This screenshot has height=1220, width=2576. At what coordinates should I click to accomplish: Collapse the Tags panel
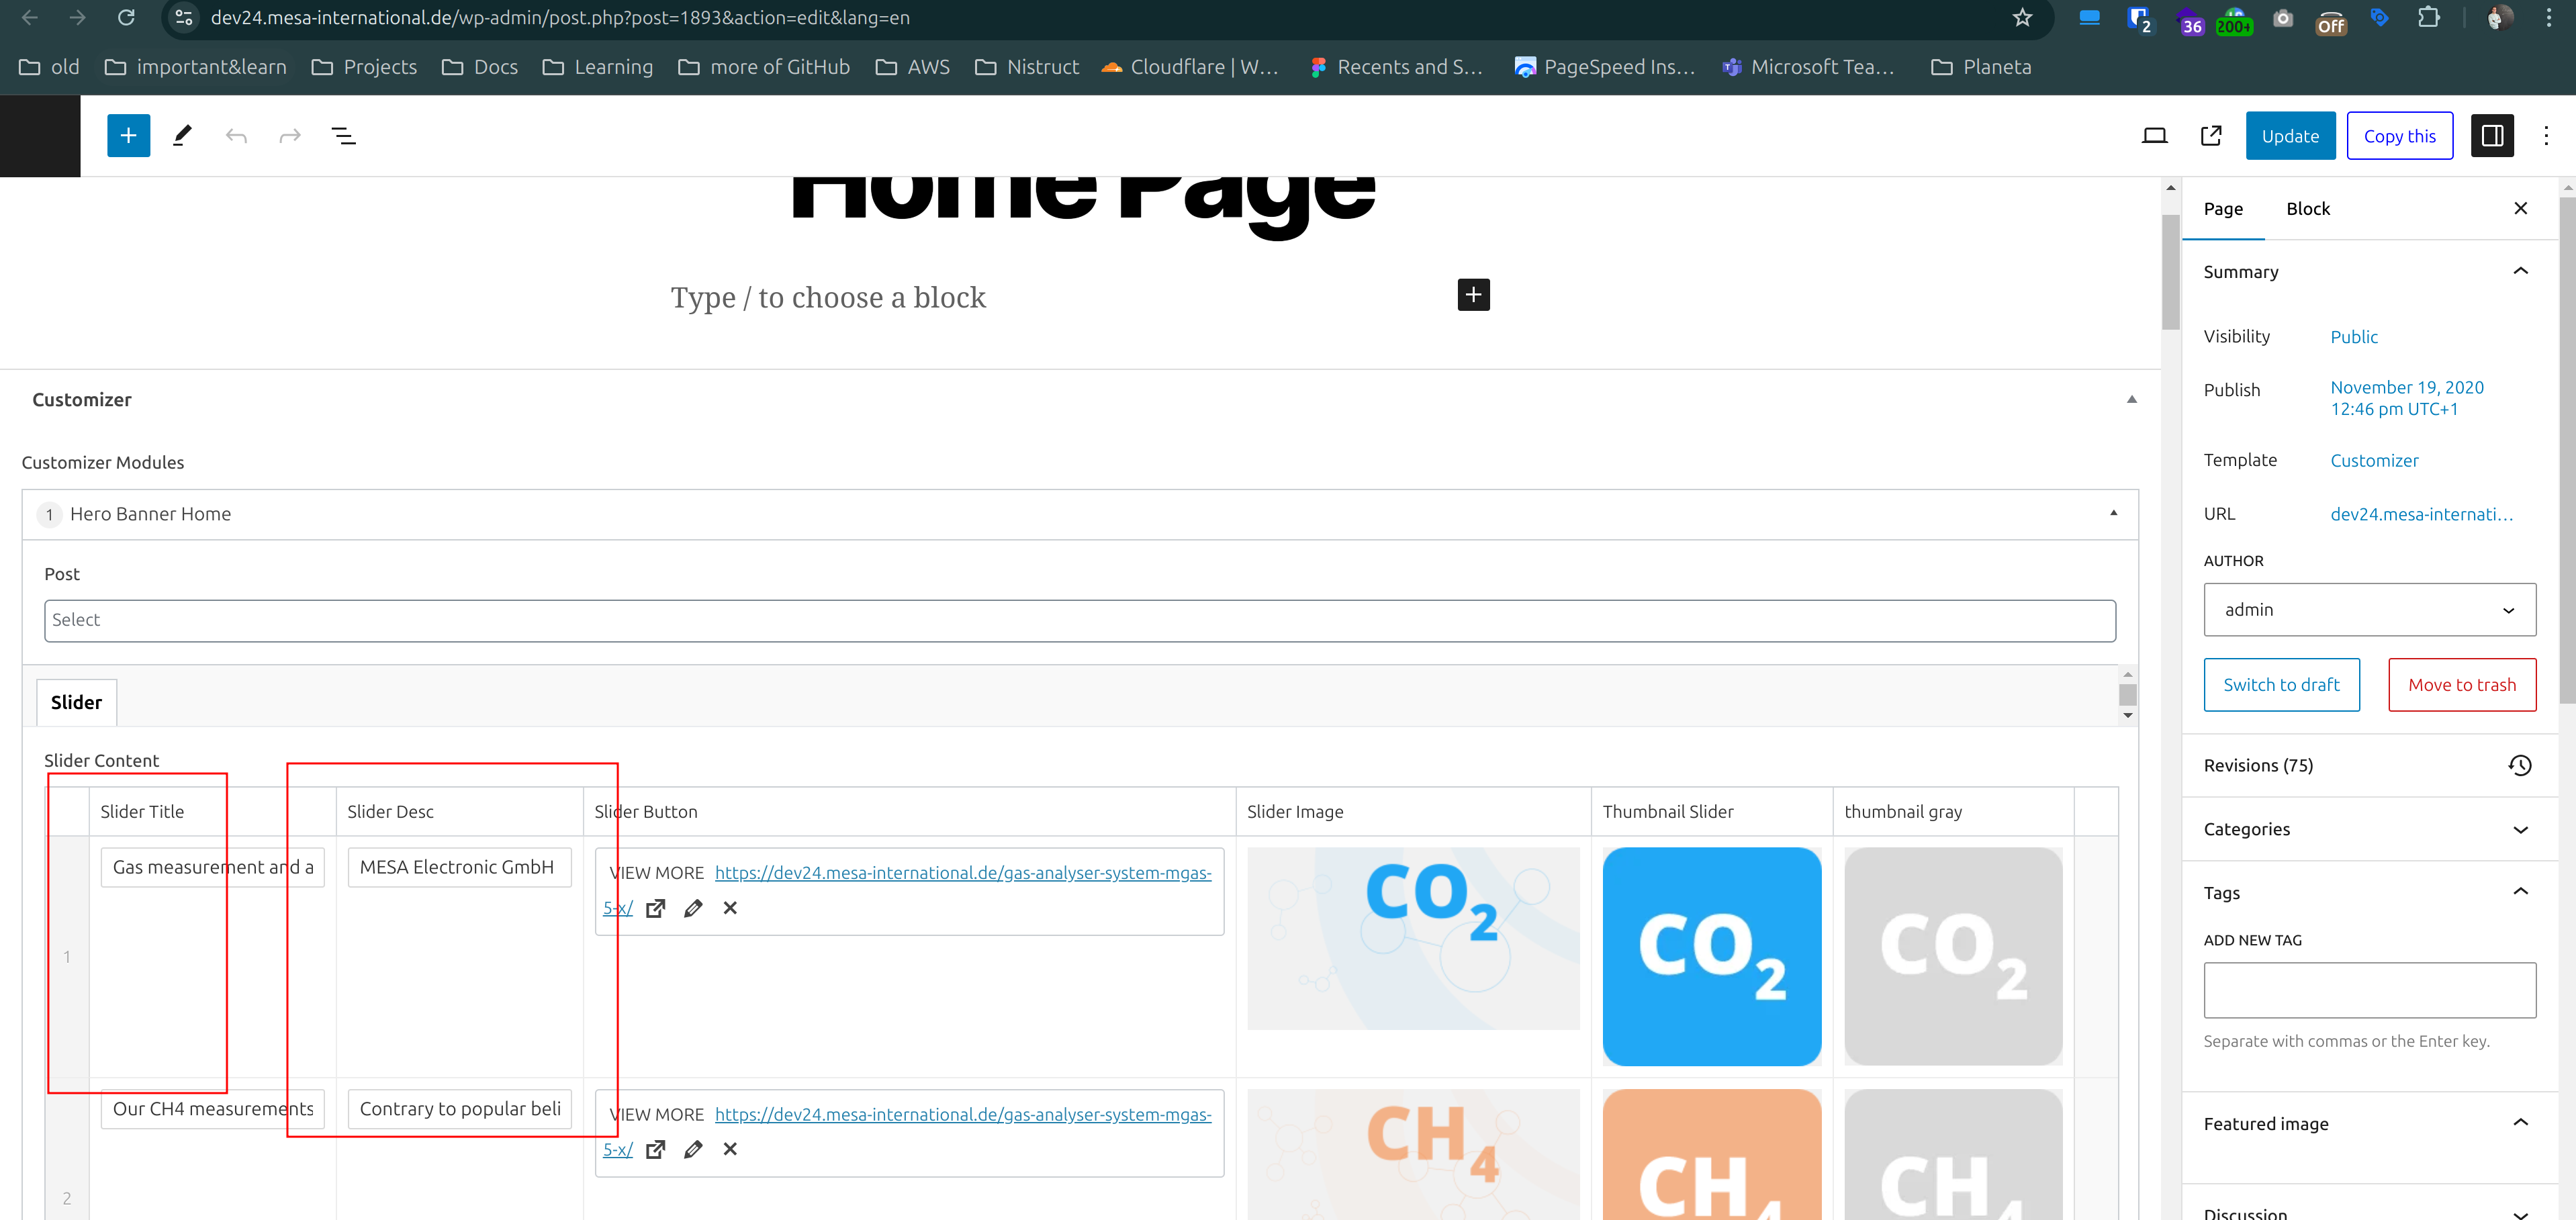click(2520, 892)
